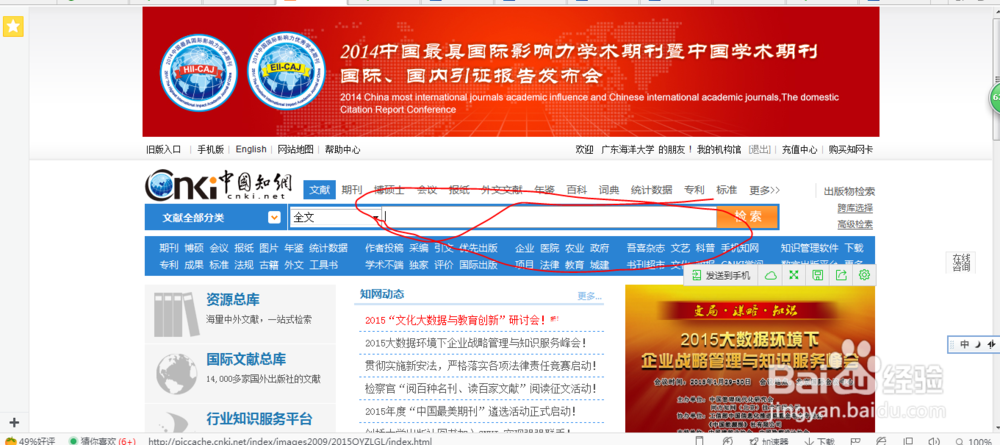1000x445 pixels.
Task: Click 手机知网 in blue navigation bar
Action: click(740, 248)
